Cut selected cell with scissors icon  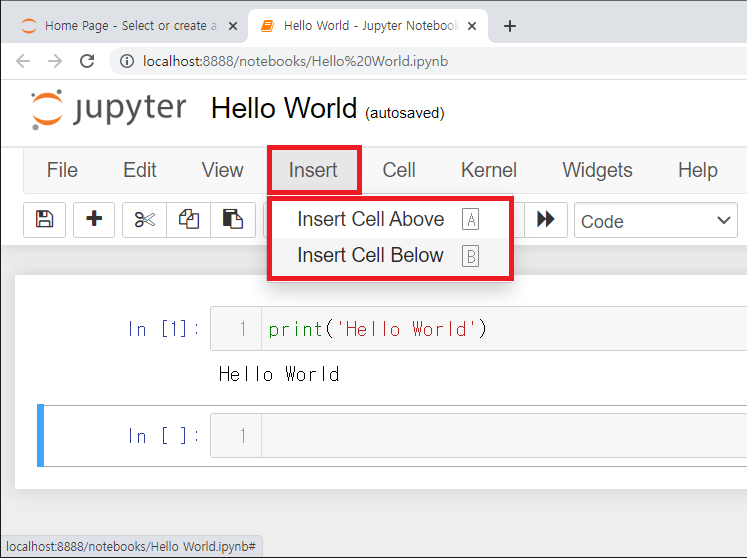click(144, 220)
